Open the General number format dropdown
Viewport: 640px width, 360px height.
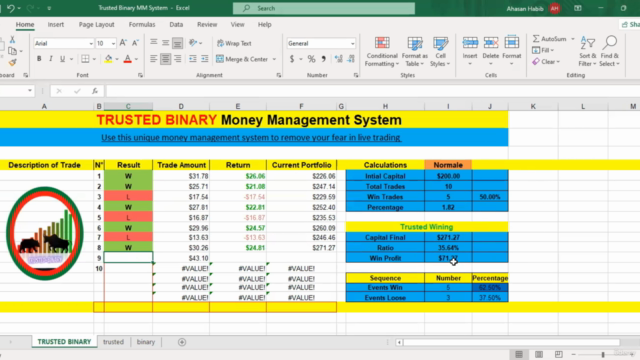(x=352, y=43)
